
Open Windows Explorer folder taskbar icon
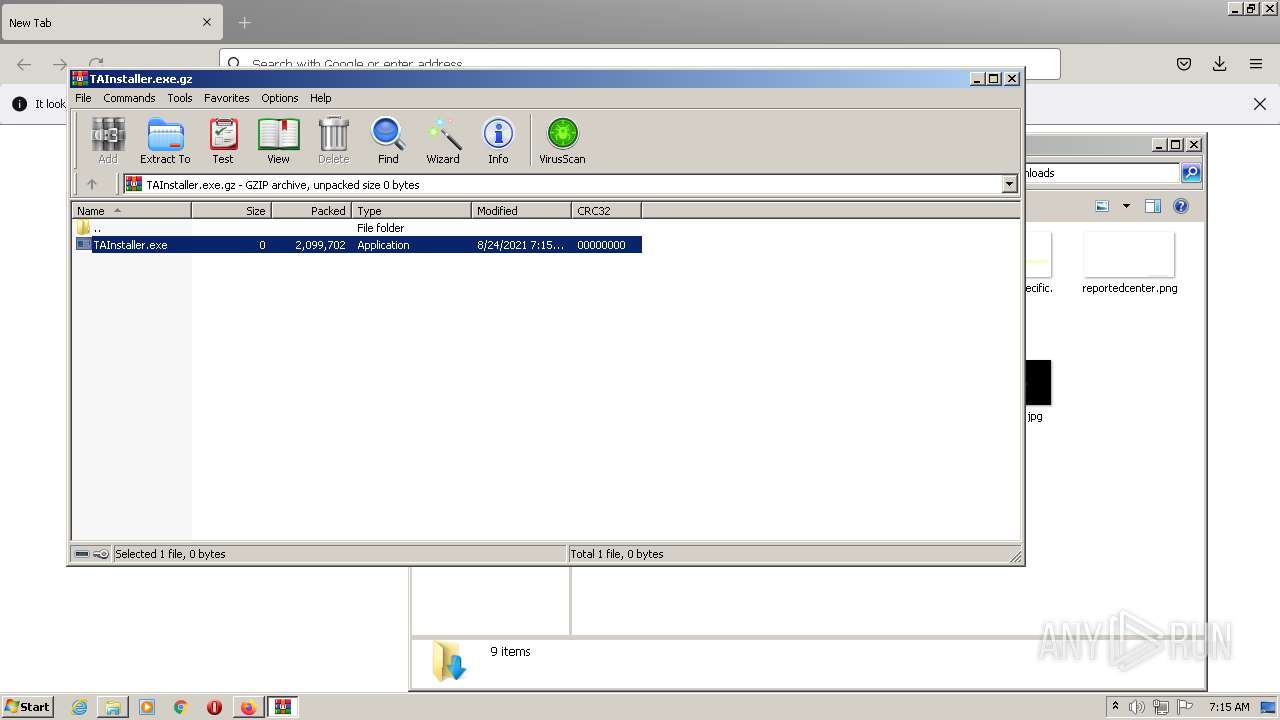pos(113,707)
